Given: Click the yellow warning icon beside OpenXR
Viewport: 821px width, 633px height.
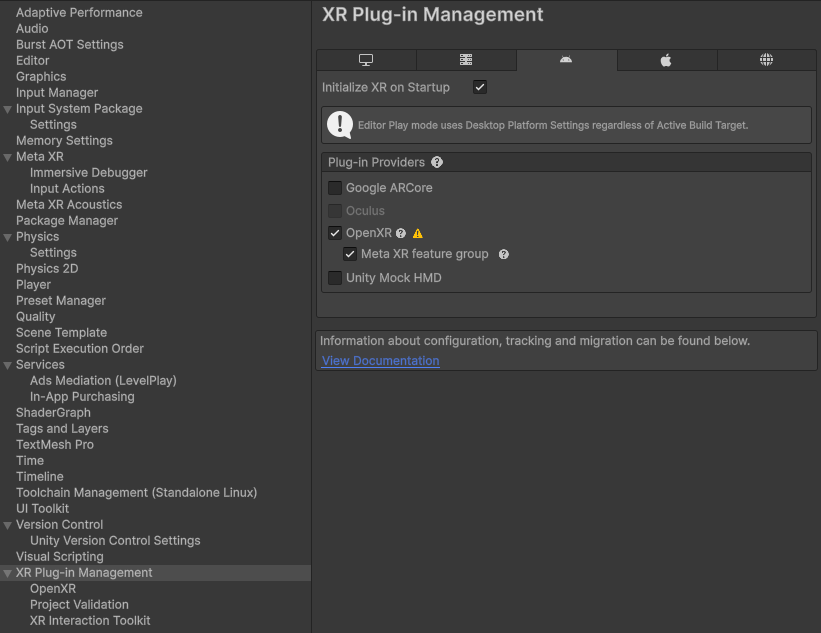Looking at the screenshot, I should [417, 234].
